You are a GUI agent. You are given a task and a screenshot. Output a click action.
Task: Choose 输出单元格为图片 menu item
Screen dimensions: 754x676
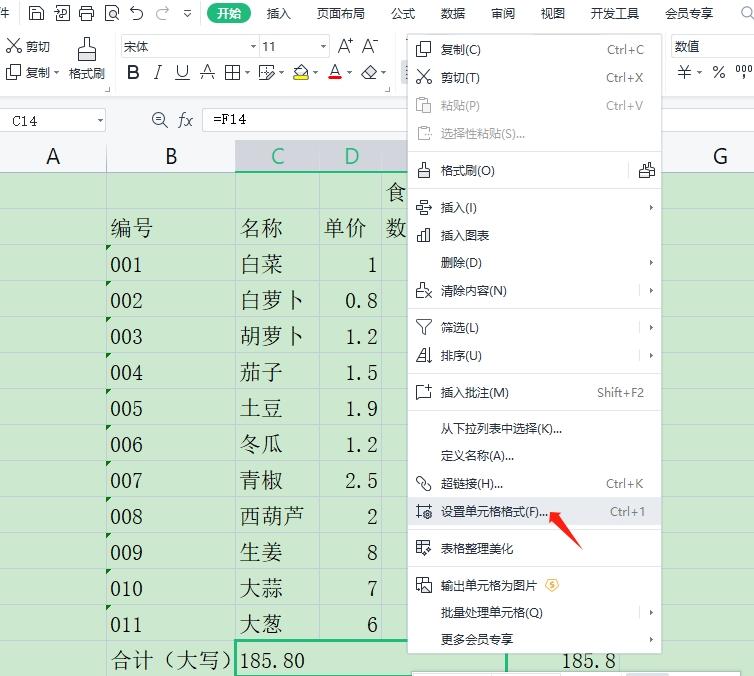(x=534, y=585)
